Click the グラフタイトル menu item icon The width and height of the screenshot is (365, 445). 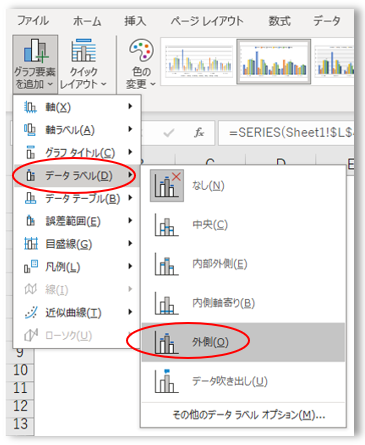click(x=30, y=152)
